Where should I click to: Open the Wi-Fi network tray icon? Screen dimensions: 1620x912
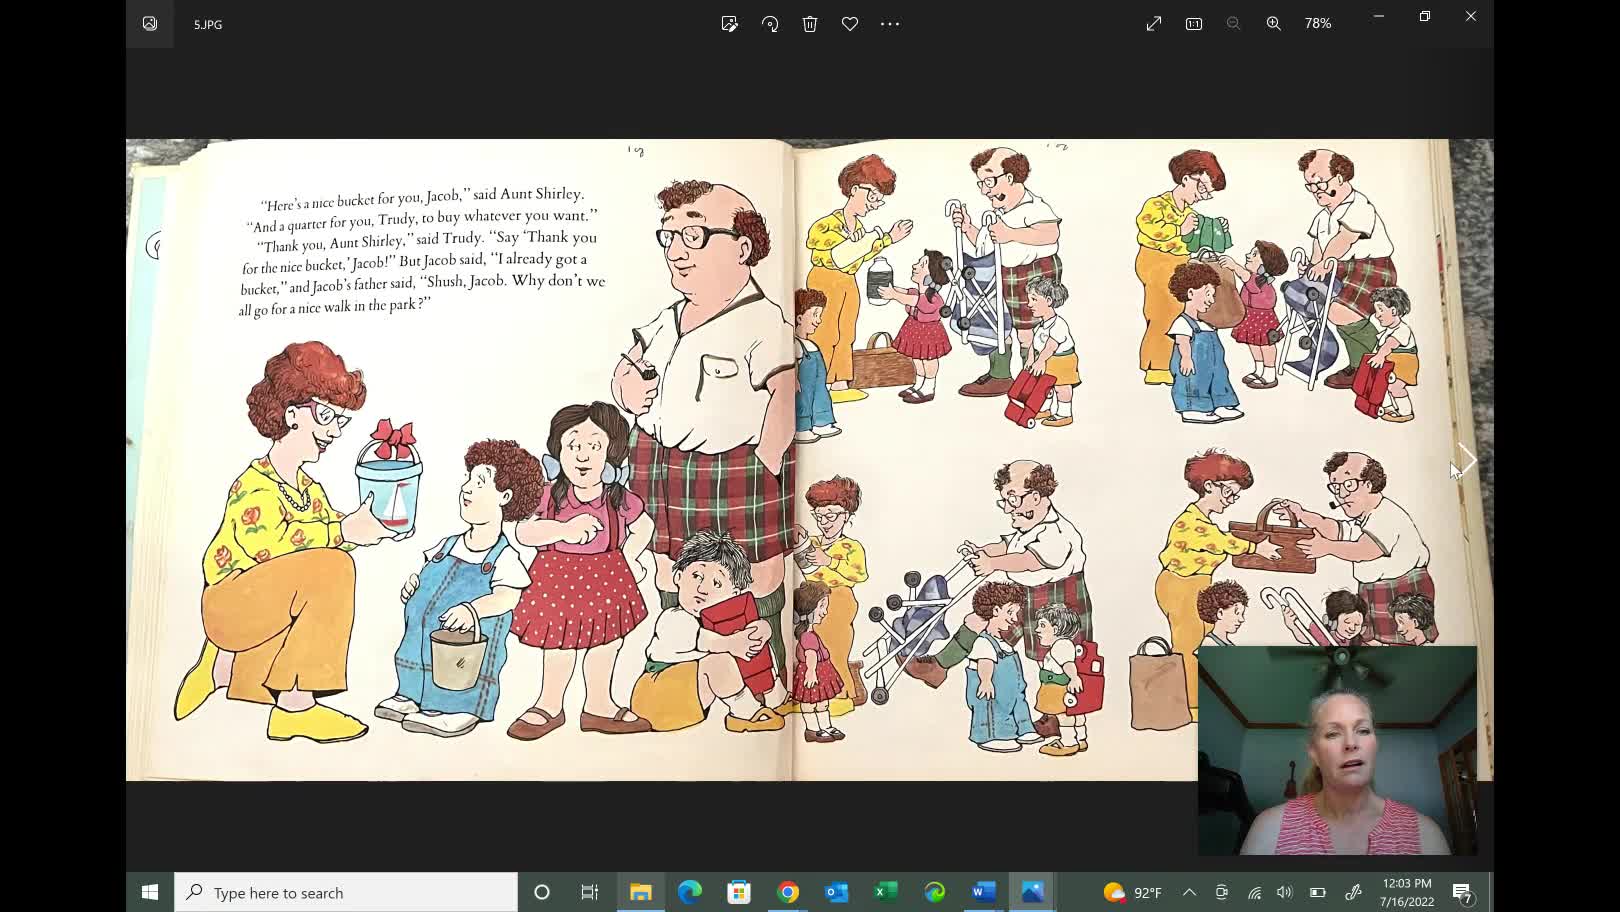[x=1254, y=892]
